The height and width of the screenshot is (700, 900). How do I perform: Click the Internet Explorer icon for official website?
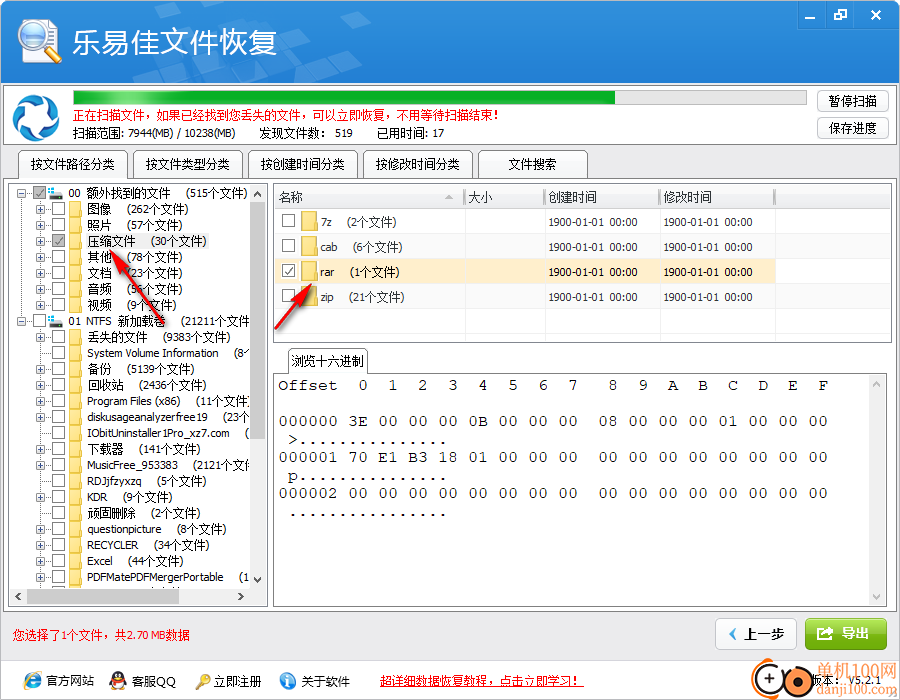coord(32,680)
